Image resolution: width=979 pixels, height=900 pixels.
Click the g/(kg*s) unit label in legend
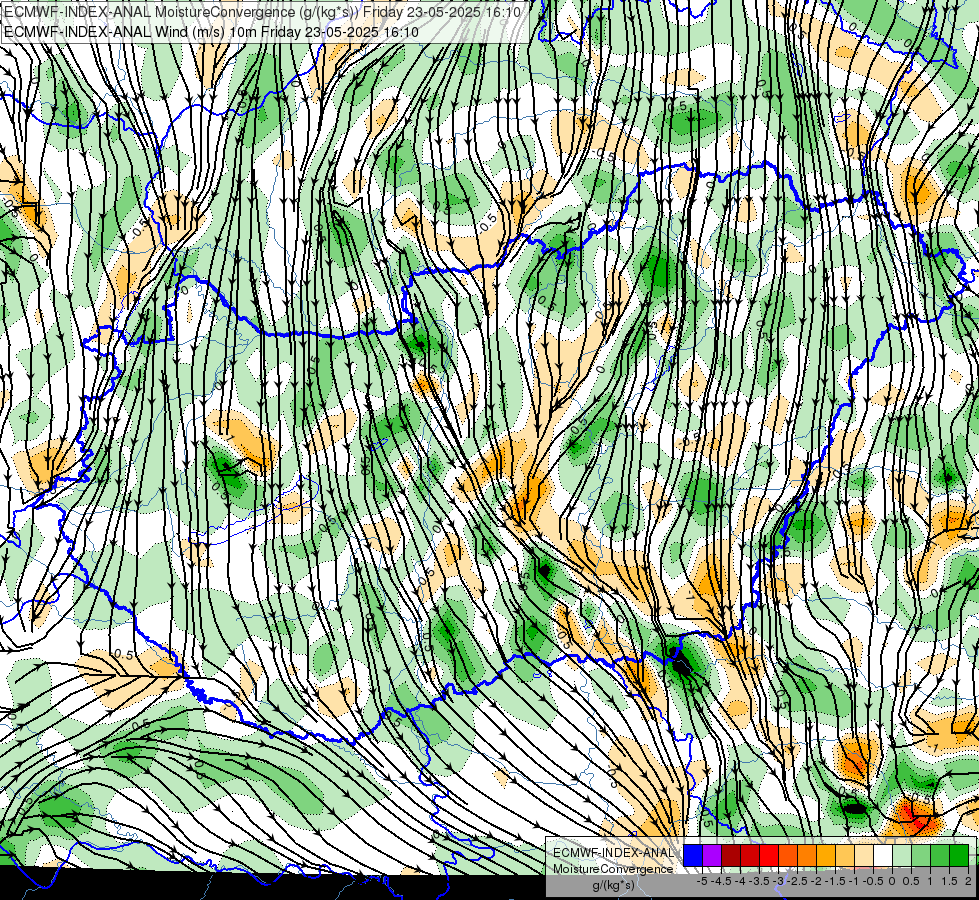point(613,886)
